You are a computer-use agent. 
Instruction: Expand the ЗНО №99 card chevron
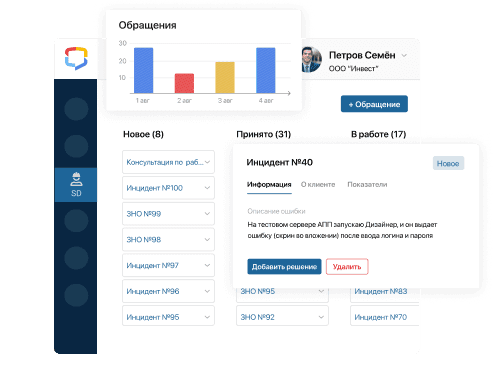(x=207, y=214)
